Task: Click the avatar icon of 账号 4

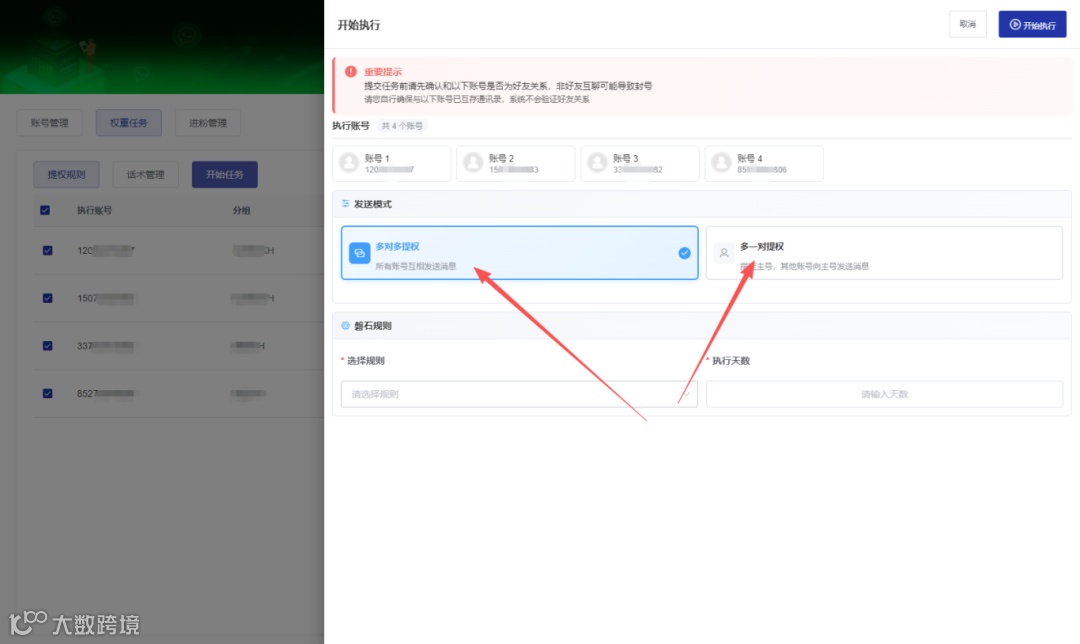Action: tap(721, 163)
